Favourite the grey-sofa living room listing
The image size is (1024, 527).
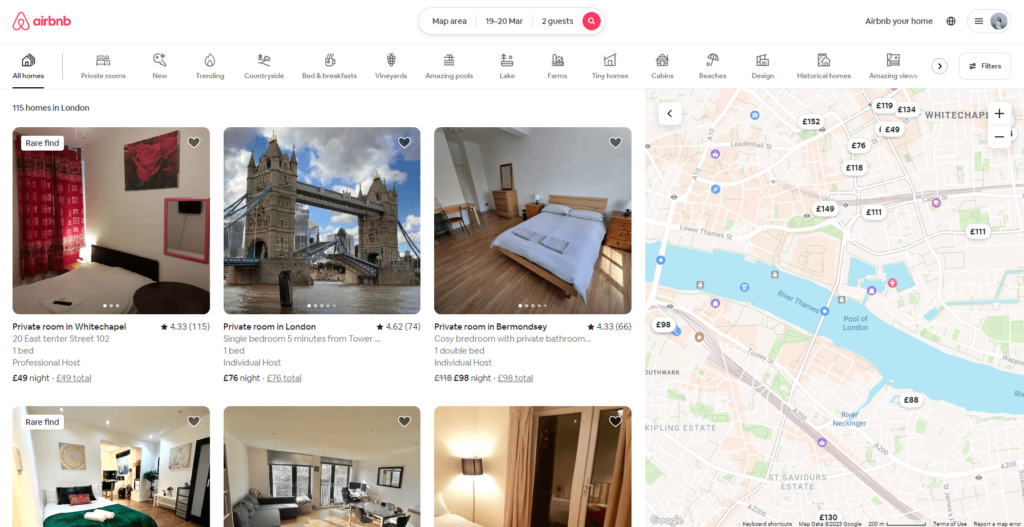[405, 421]
